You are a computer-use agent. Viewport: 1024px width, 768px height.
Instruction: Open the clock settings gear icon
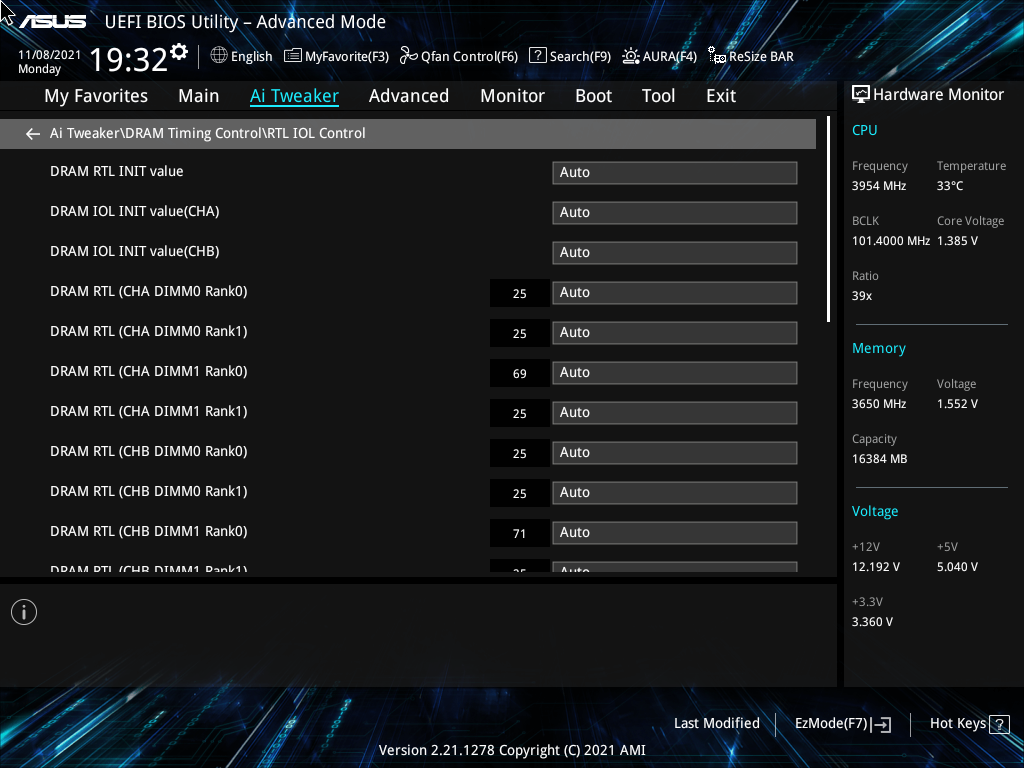(x=179, y=52)
